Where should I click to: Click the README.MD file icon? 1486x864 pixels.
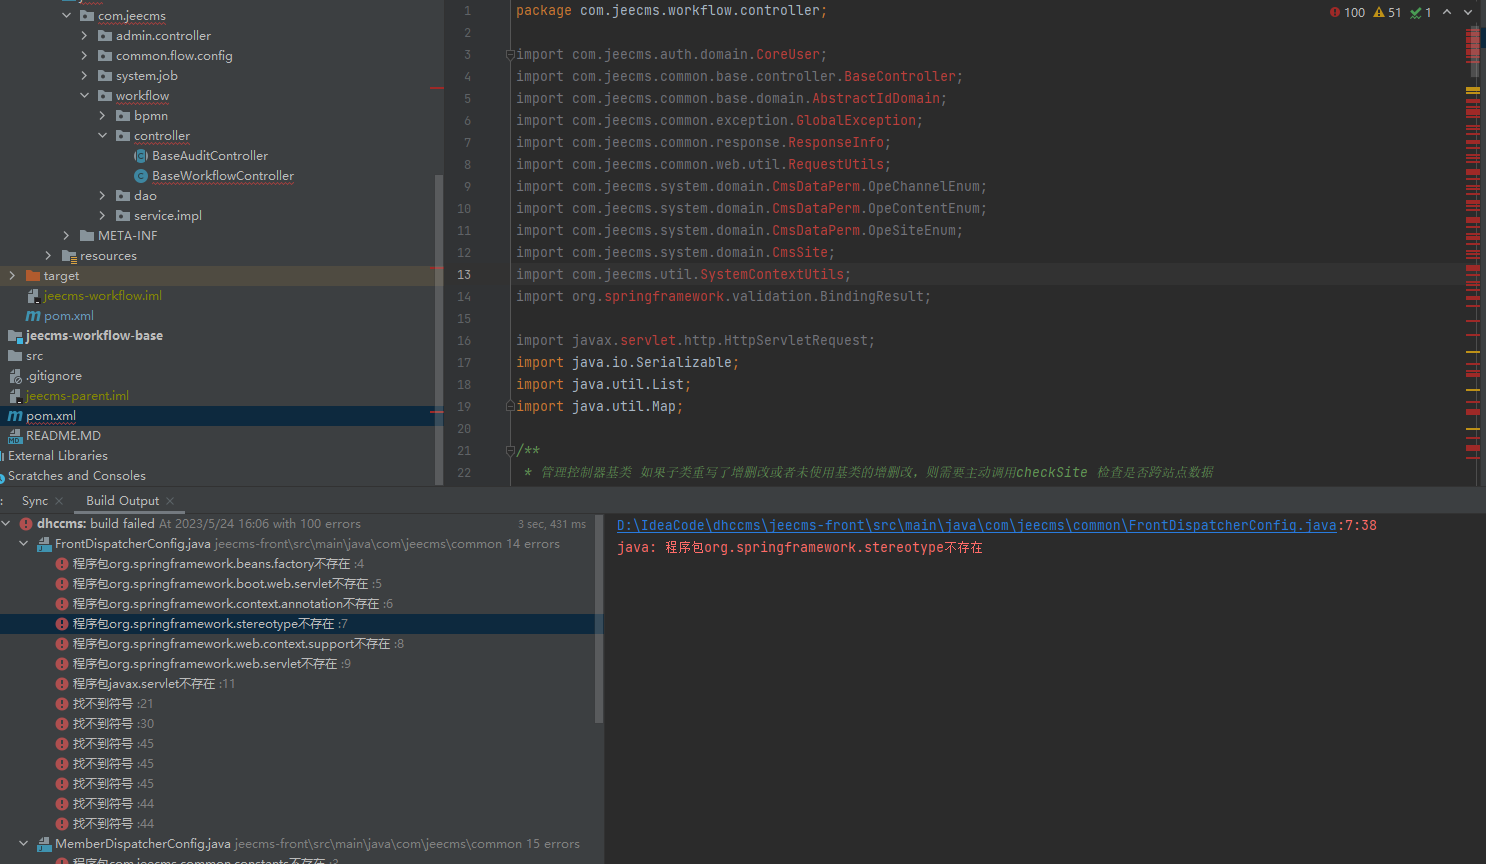tap(15, 436)
